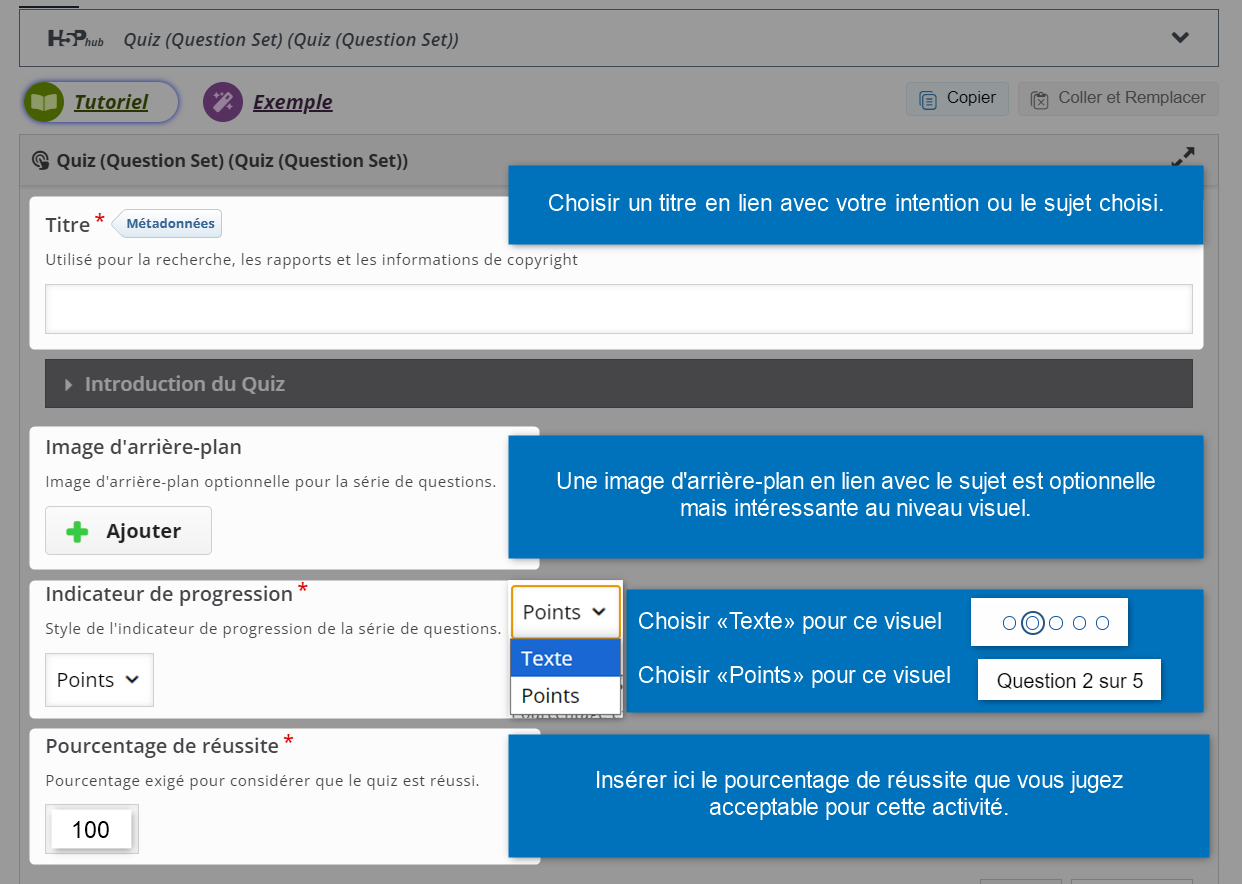Enter fullscreen with the diagonal arrows icon

pos(1183,157)
